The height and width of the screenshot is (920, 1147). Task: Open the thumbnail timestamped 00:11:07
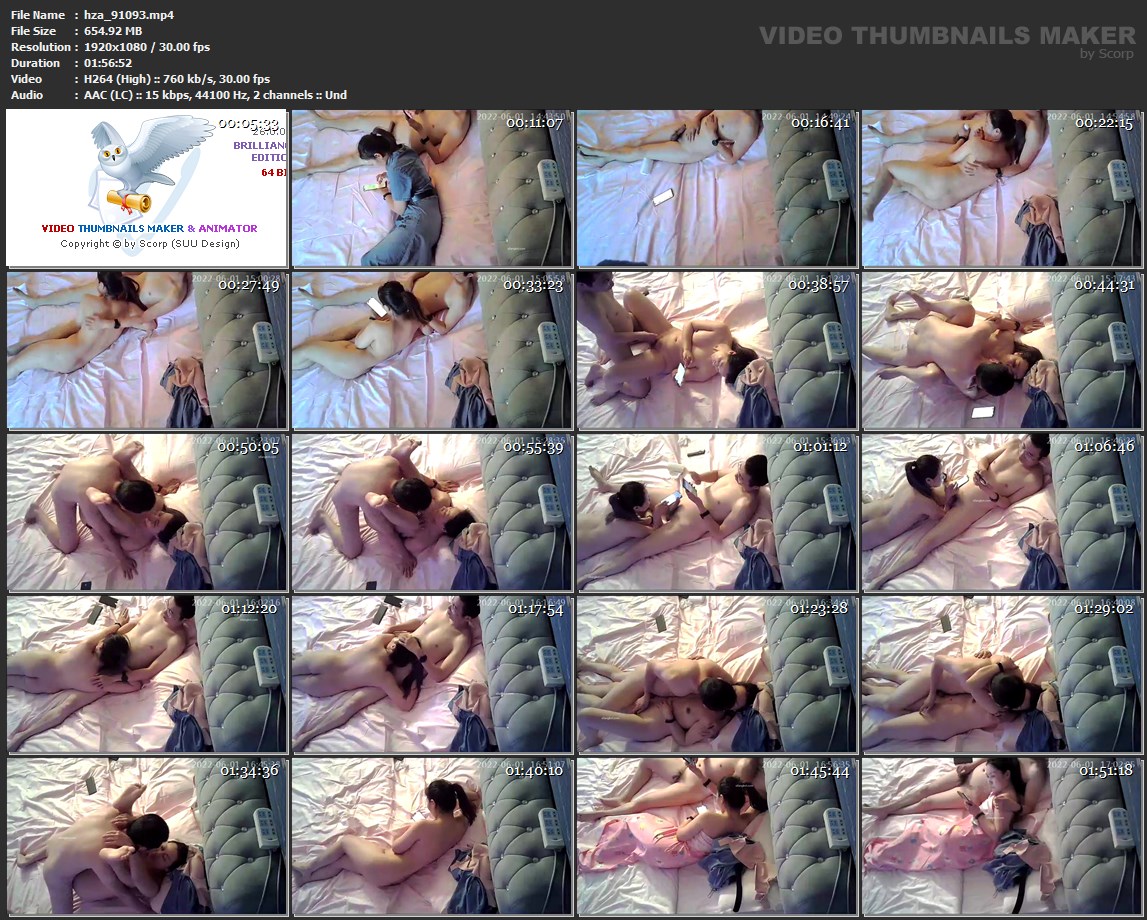[x=432, y=188]
